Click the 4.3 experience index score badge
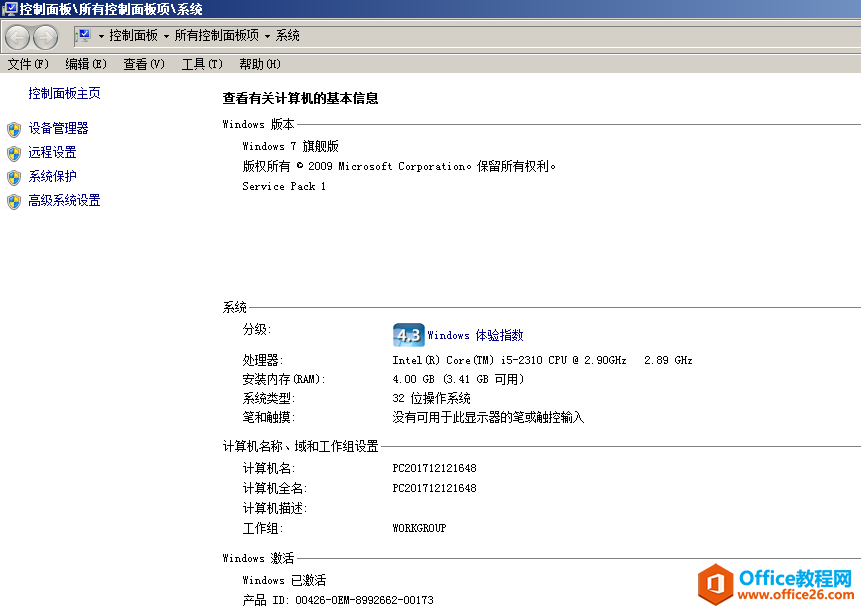Image resolution: width=861 pixels, height=612 pixels. [x=409, y=335]
